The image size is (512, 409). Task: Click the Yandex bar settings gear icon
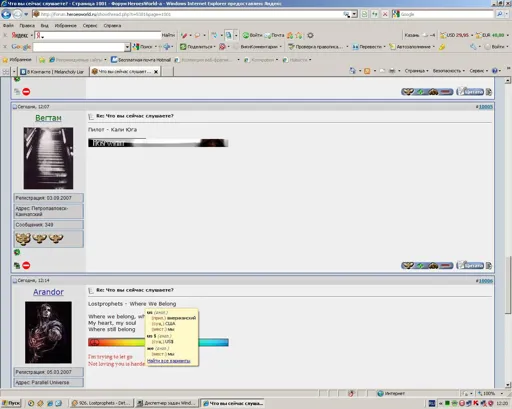pyautogui.click(x=310, y=35)
